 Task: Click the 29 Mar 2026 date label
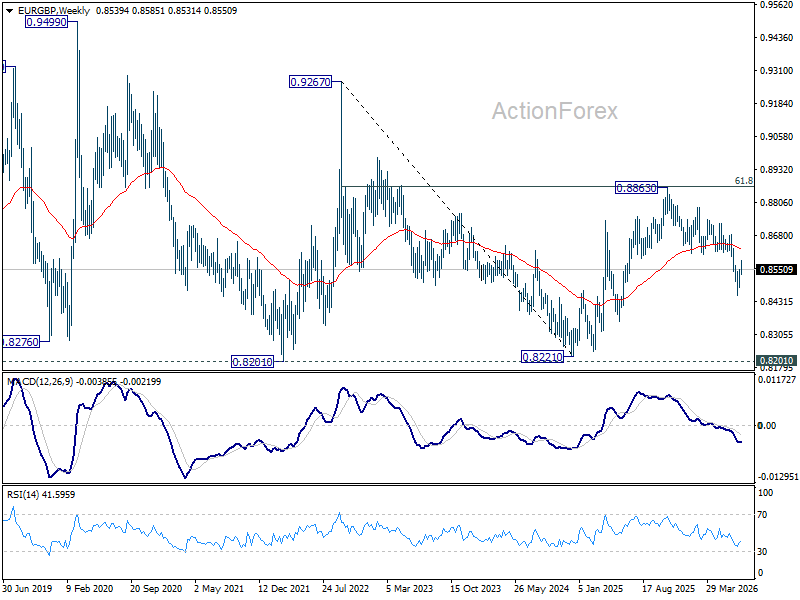(732, 588)
